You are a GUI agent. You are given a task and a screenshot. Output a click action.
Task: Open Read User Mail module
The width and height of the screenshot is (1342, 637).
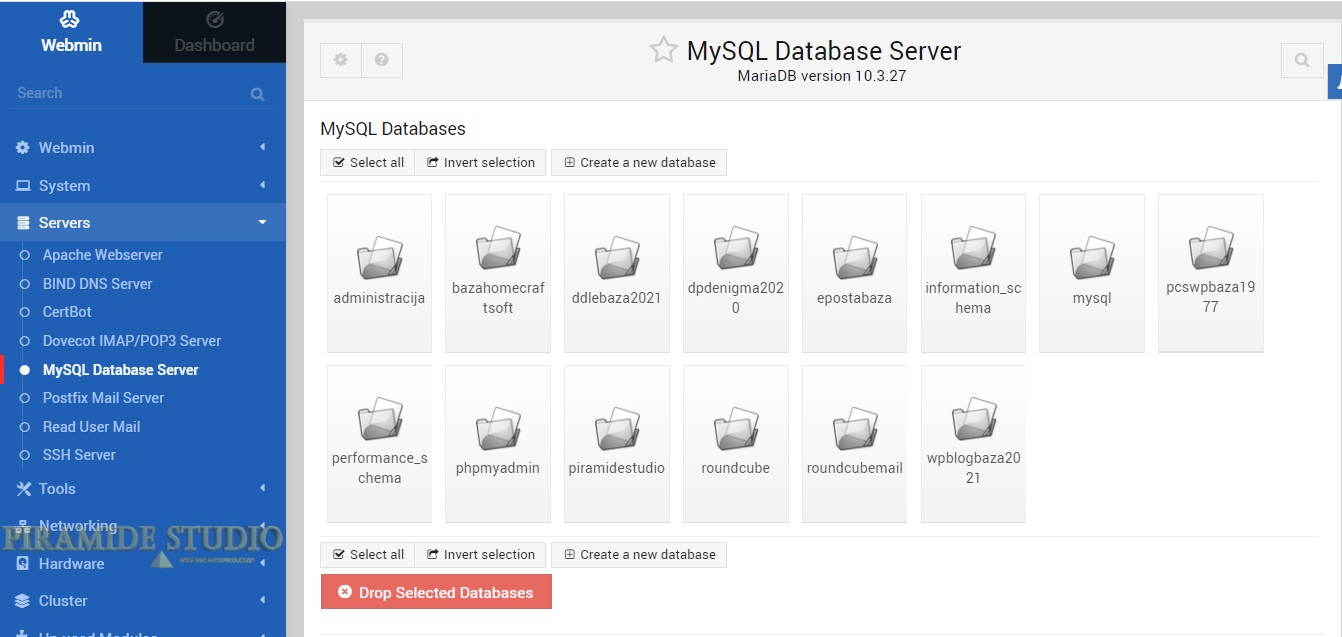(91, 427)
